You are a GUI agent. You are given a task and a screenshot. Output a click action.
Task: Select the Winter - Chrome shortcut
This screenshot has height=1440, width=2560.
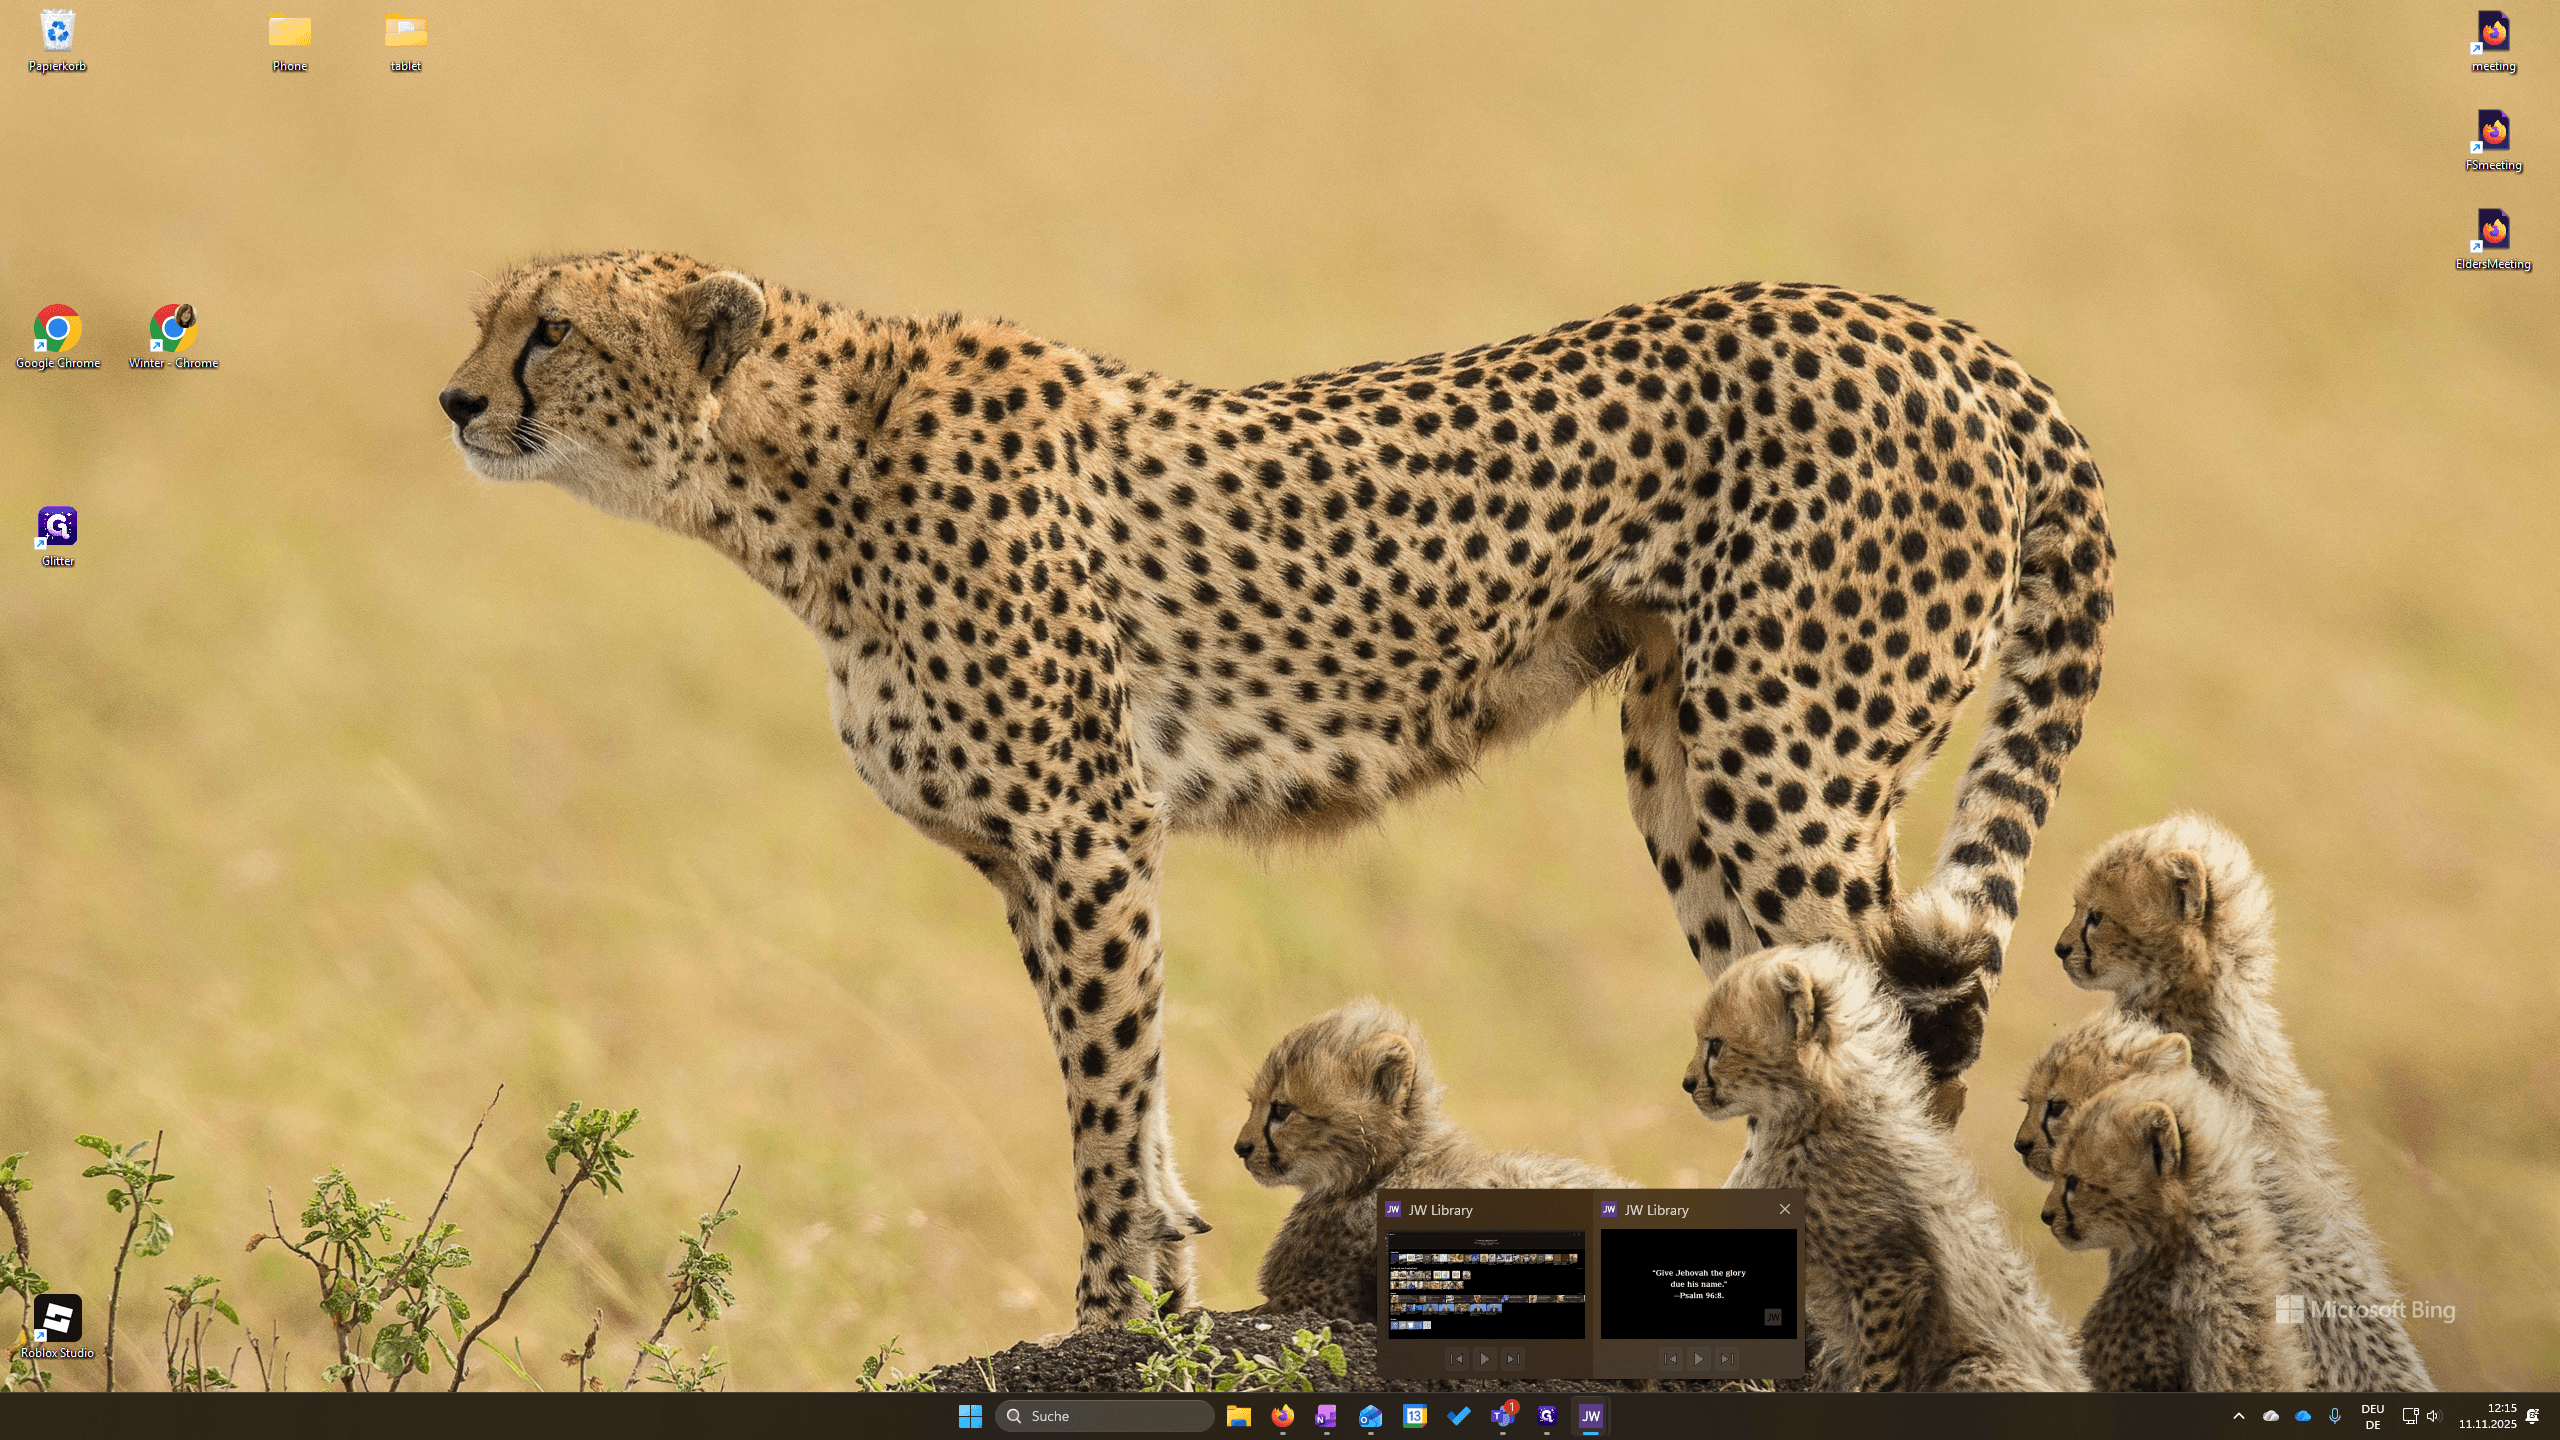point(173,338)
